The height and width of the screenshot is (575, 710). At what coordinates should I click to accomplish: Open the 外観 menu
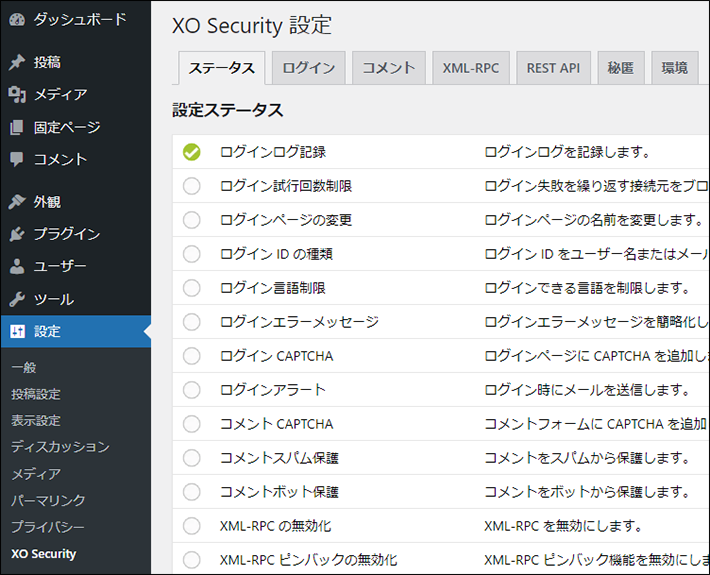coord(47,202)
